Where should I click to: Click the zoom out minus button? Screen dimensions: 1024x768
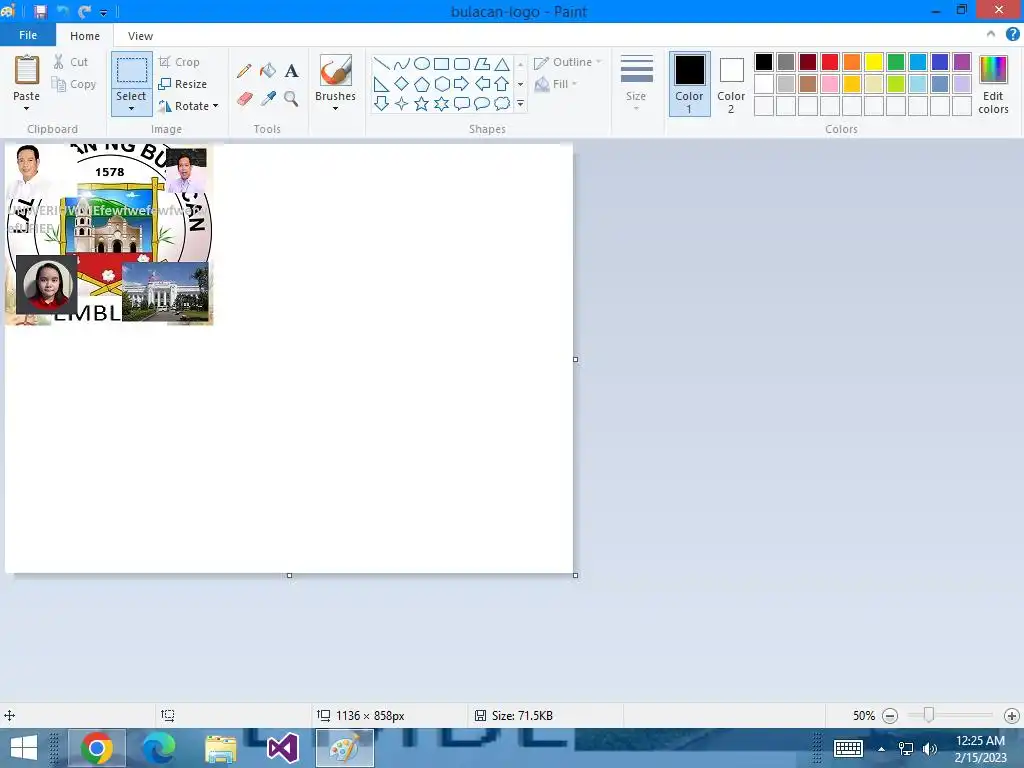point(889,716)
